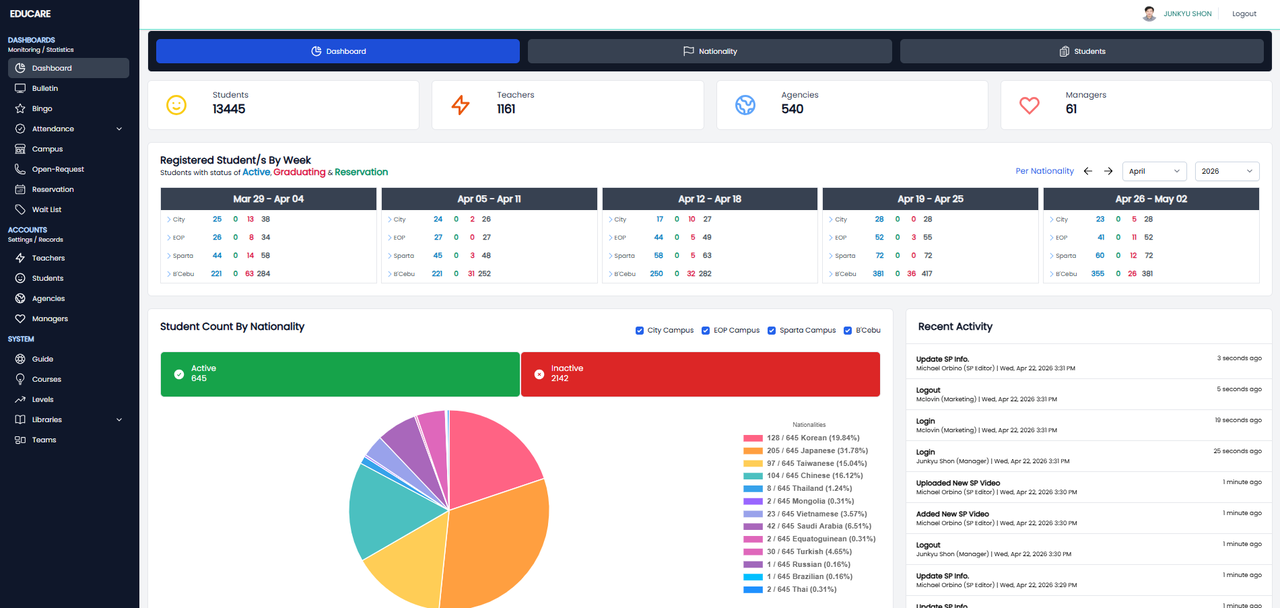The image size is (1280, 608).
Task: Click the Wait List tag icon
Action: coord(20,210)
